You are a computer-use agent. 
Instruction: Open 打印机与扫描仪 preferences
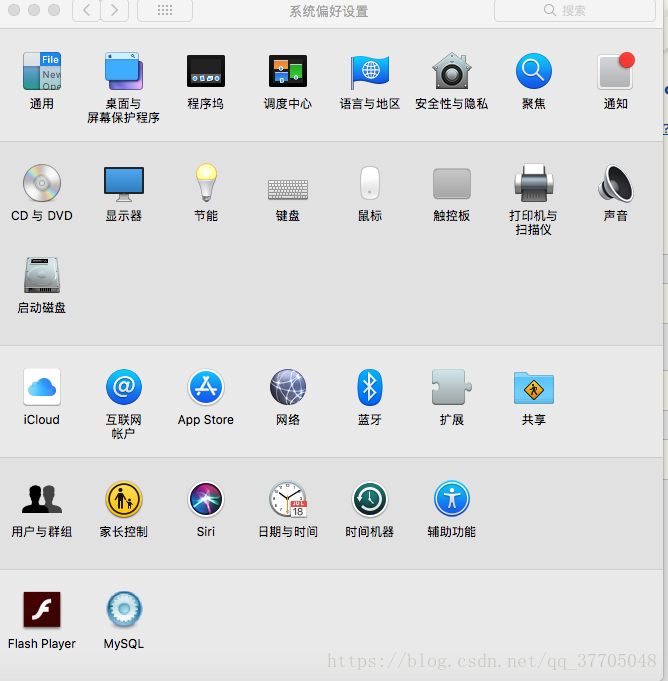coord(534,183)
